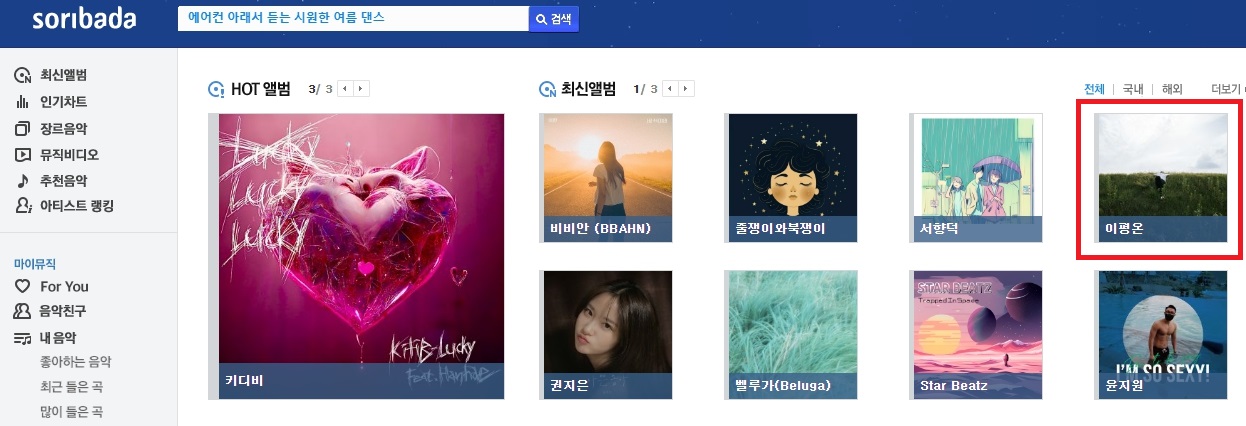Open 아티스트 랭킹 sidebar icon
The height and width of the screenshot is (426, 1246).
tap(22, 206)
